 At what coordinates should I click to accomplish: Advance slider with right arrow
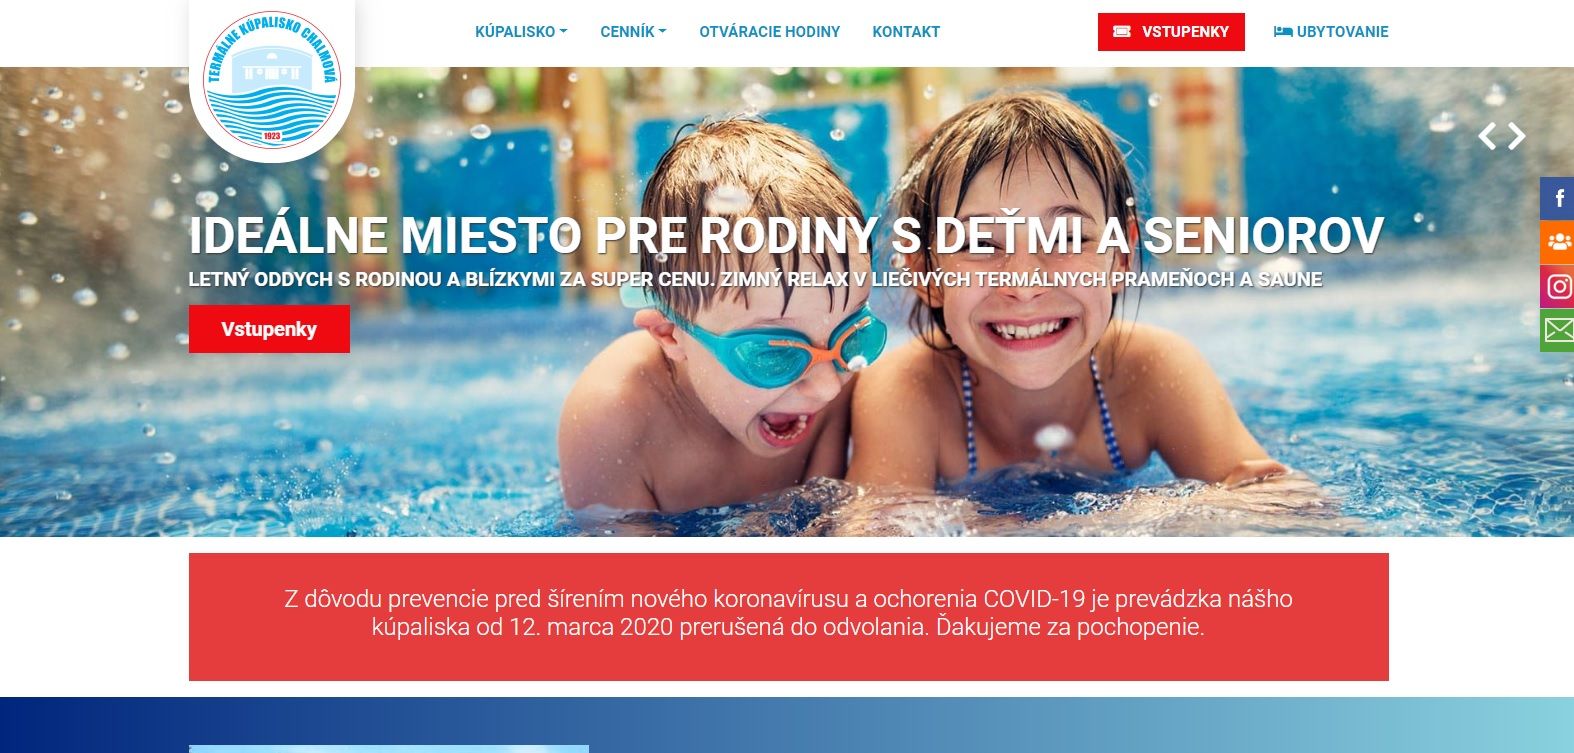point(1517,136)
